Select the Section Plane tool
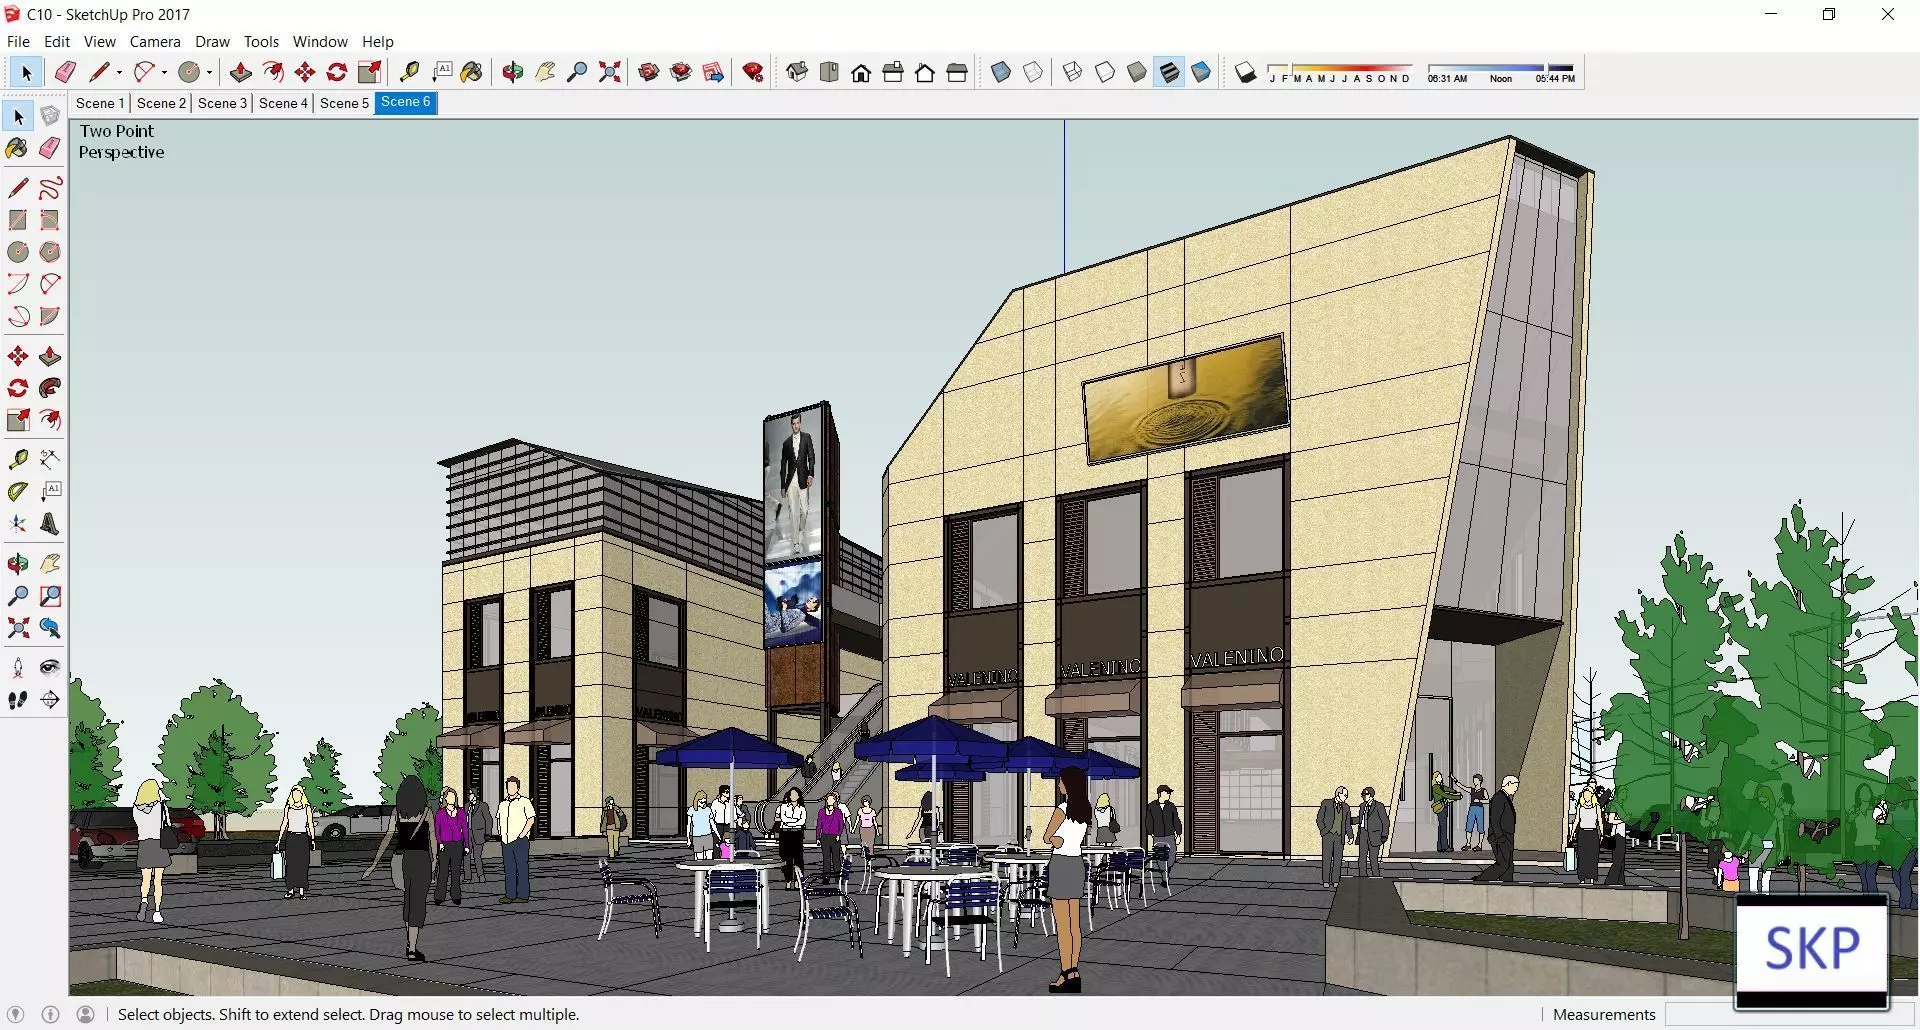This screenshot has height=1030, width=1920. click(50, 700)
